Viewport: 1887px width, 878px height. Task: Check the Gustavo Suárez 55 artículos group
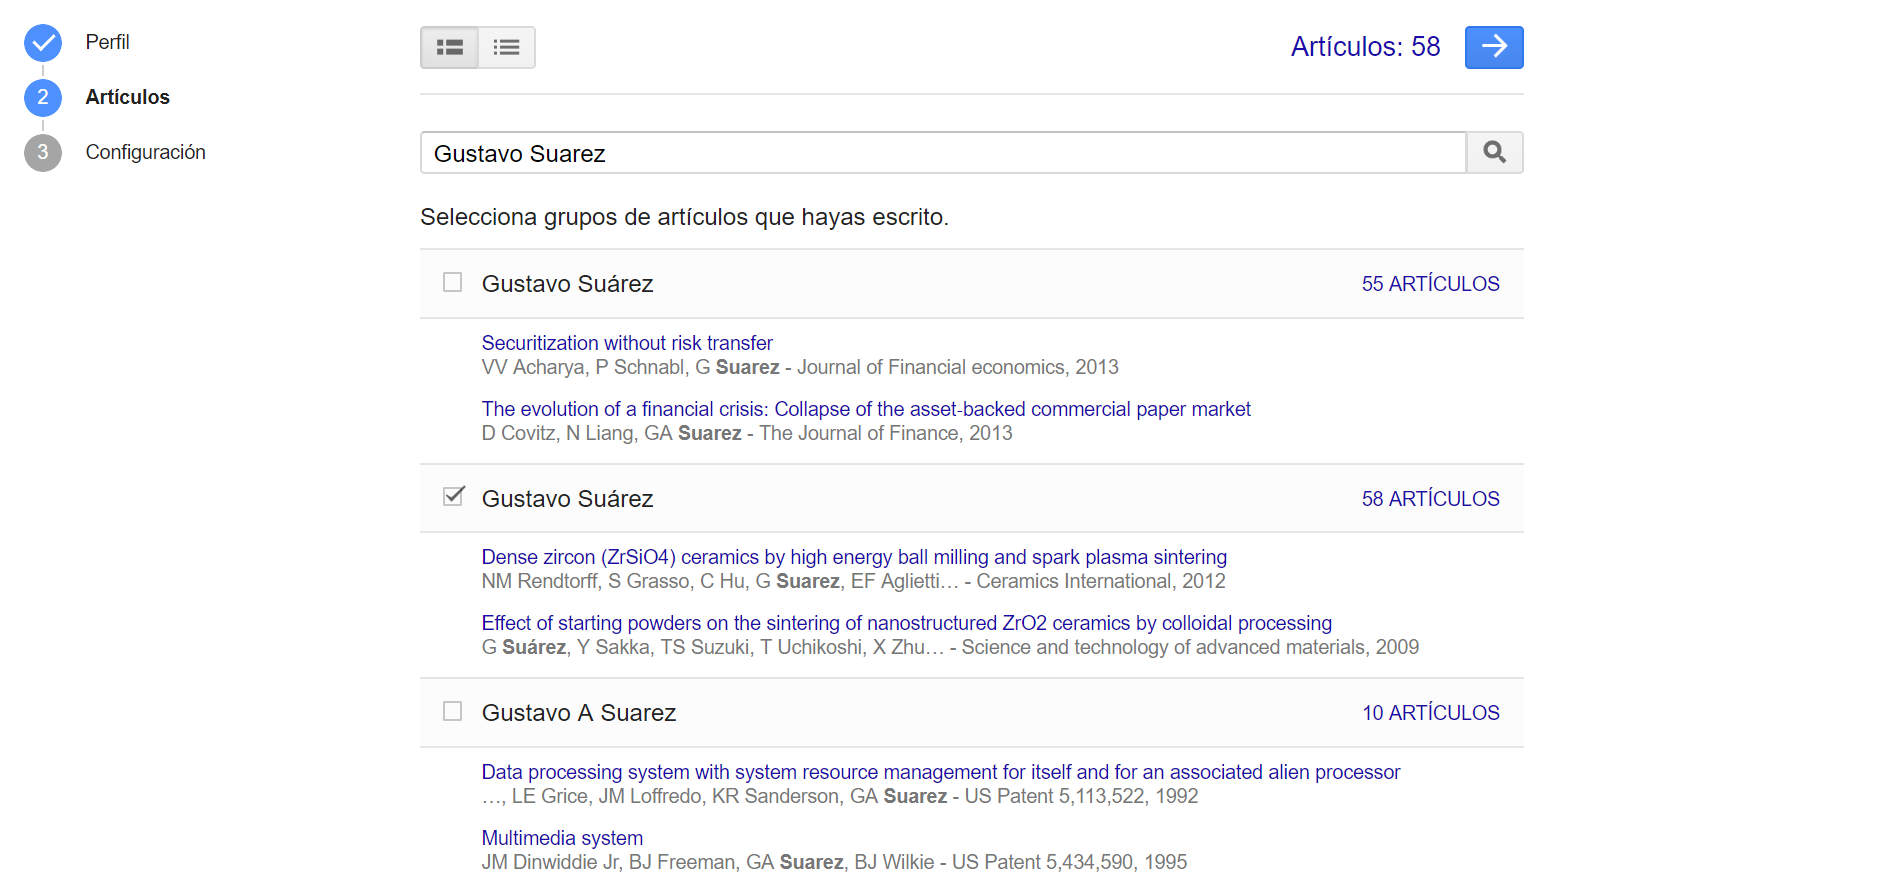click(x=453, y=282)
